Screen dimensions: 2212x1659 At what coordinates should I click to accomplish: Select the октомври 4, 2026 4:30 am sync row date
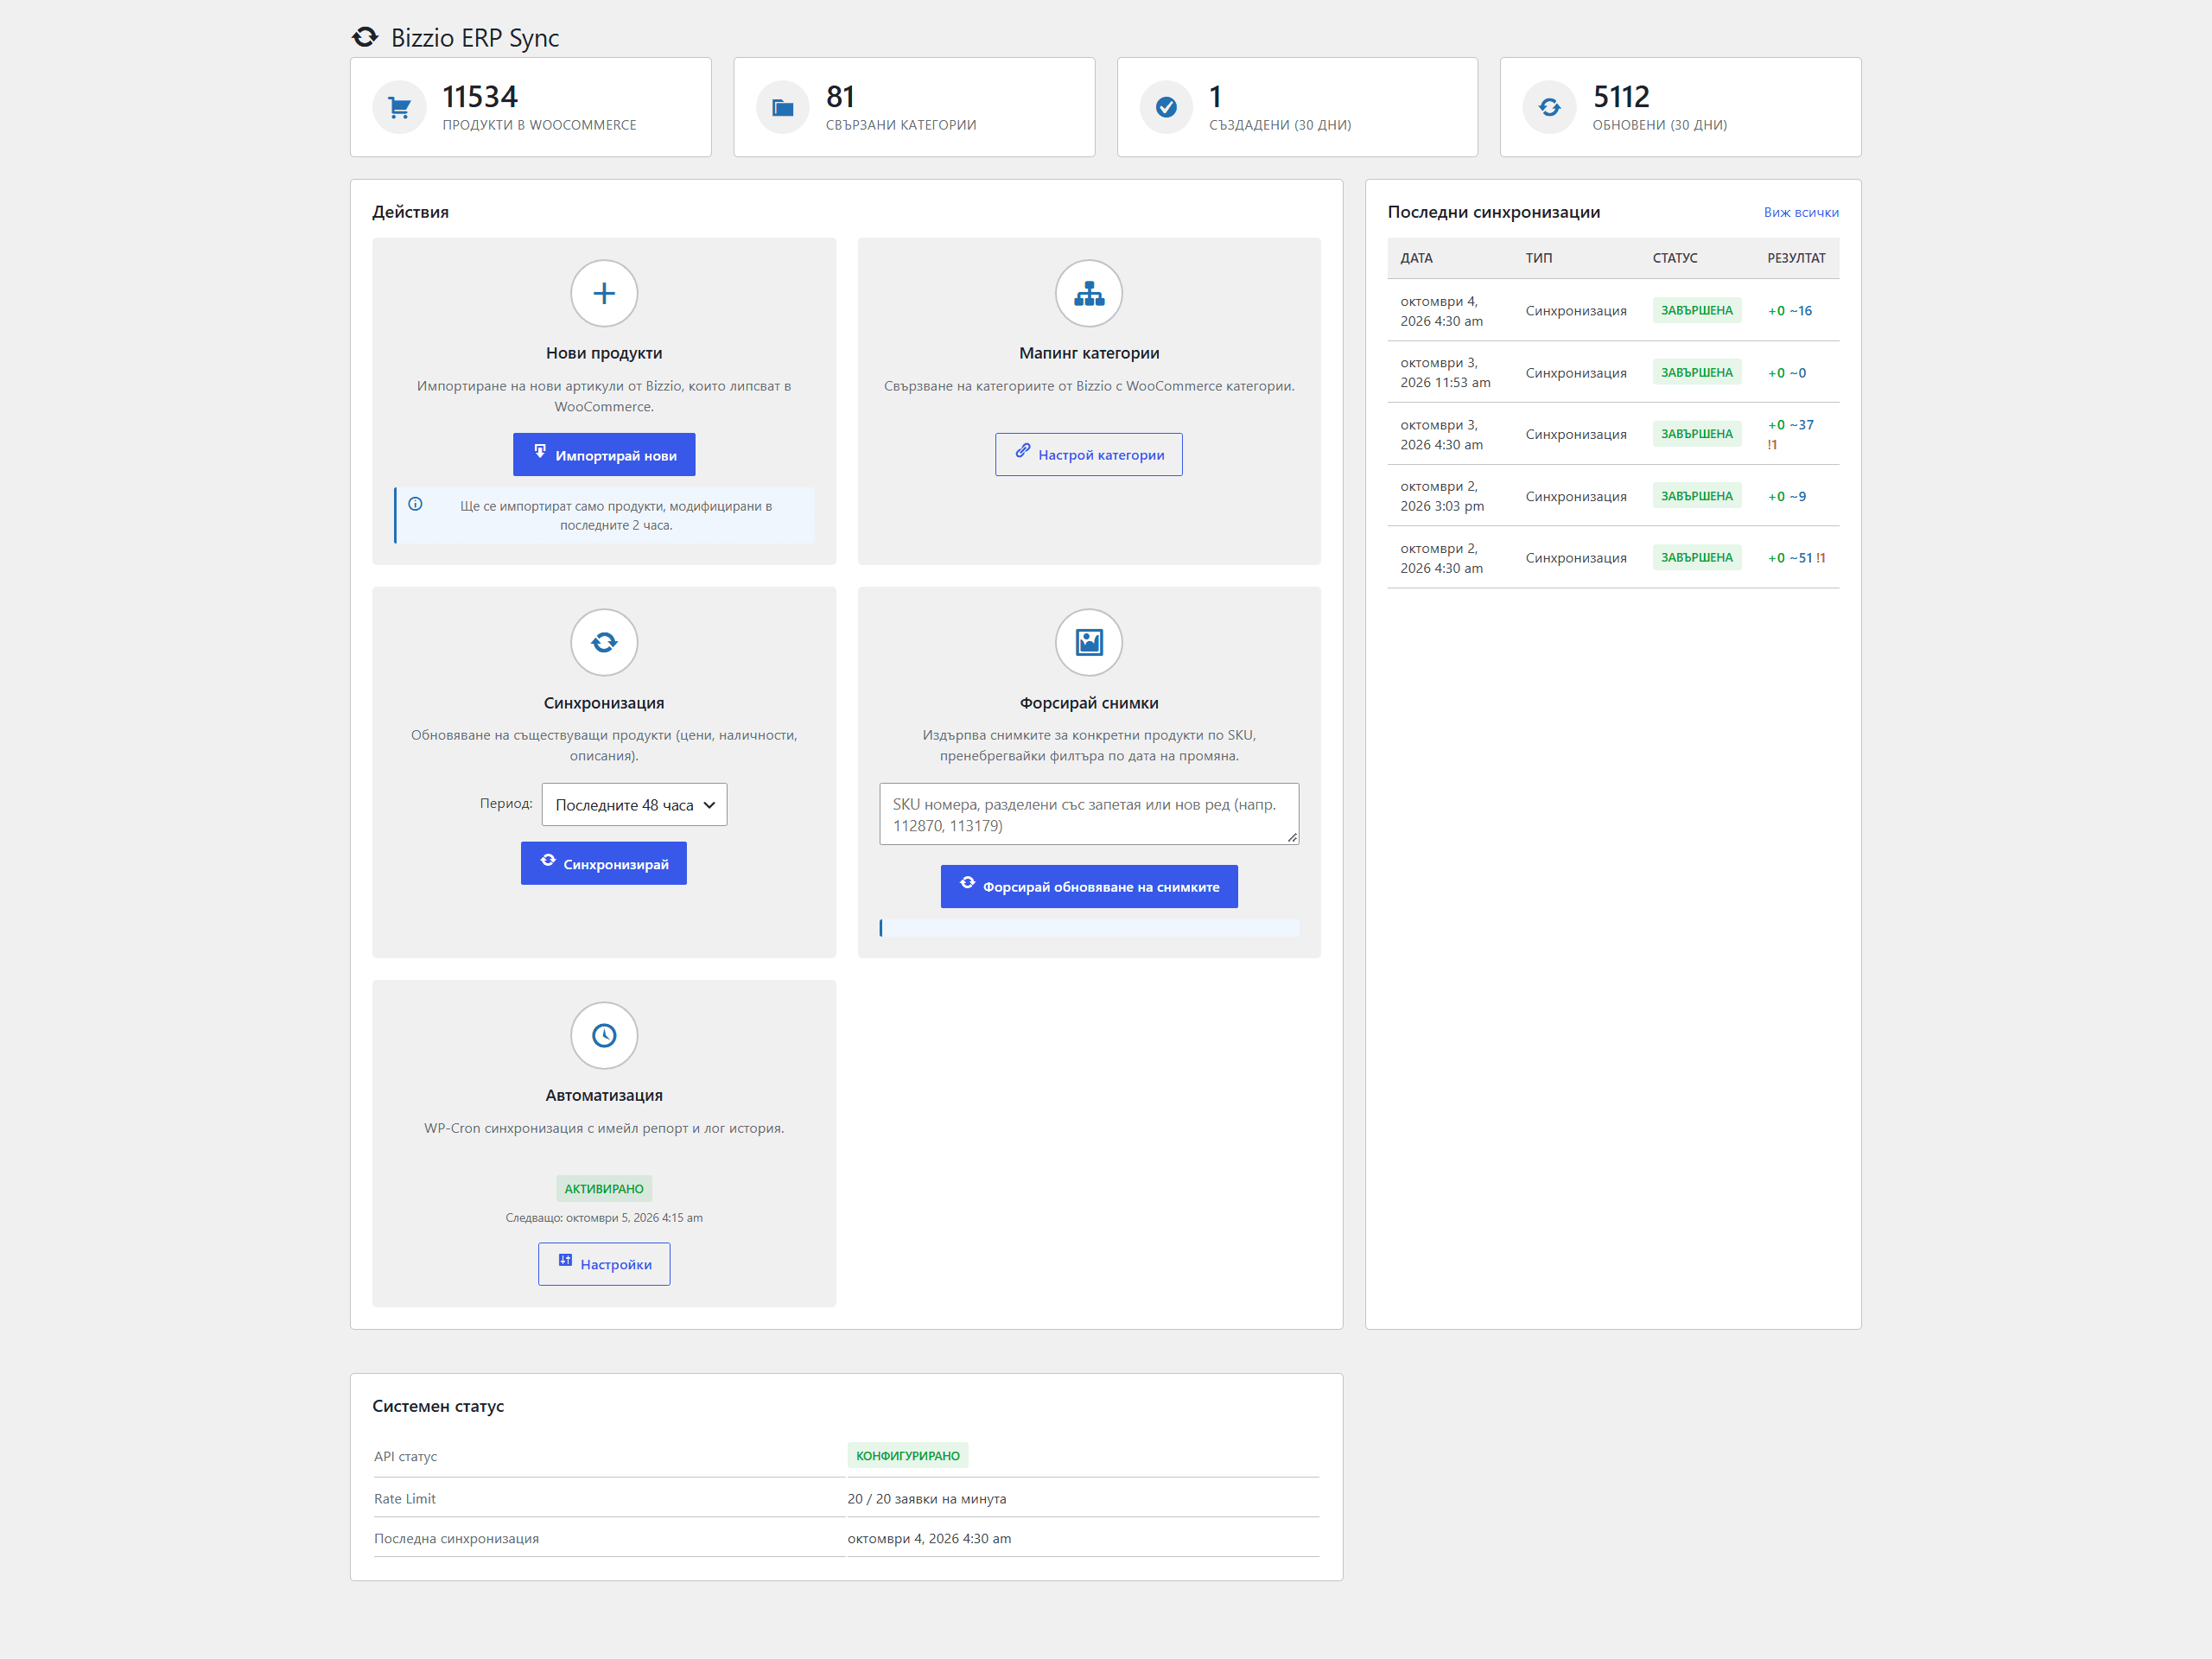[1441, 311]
